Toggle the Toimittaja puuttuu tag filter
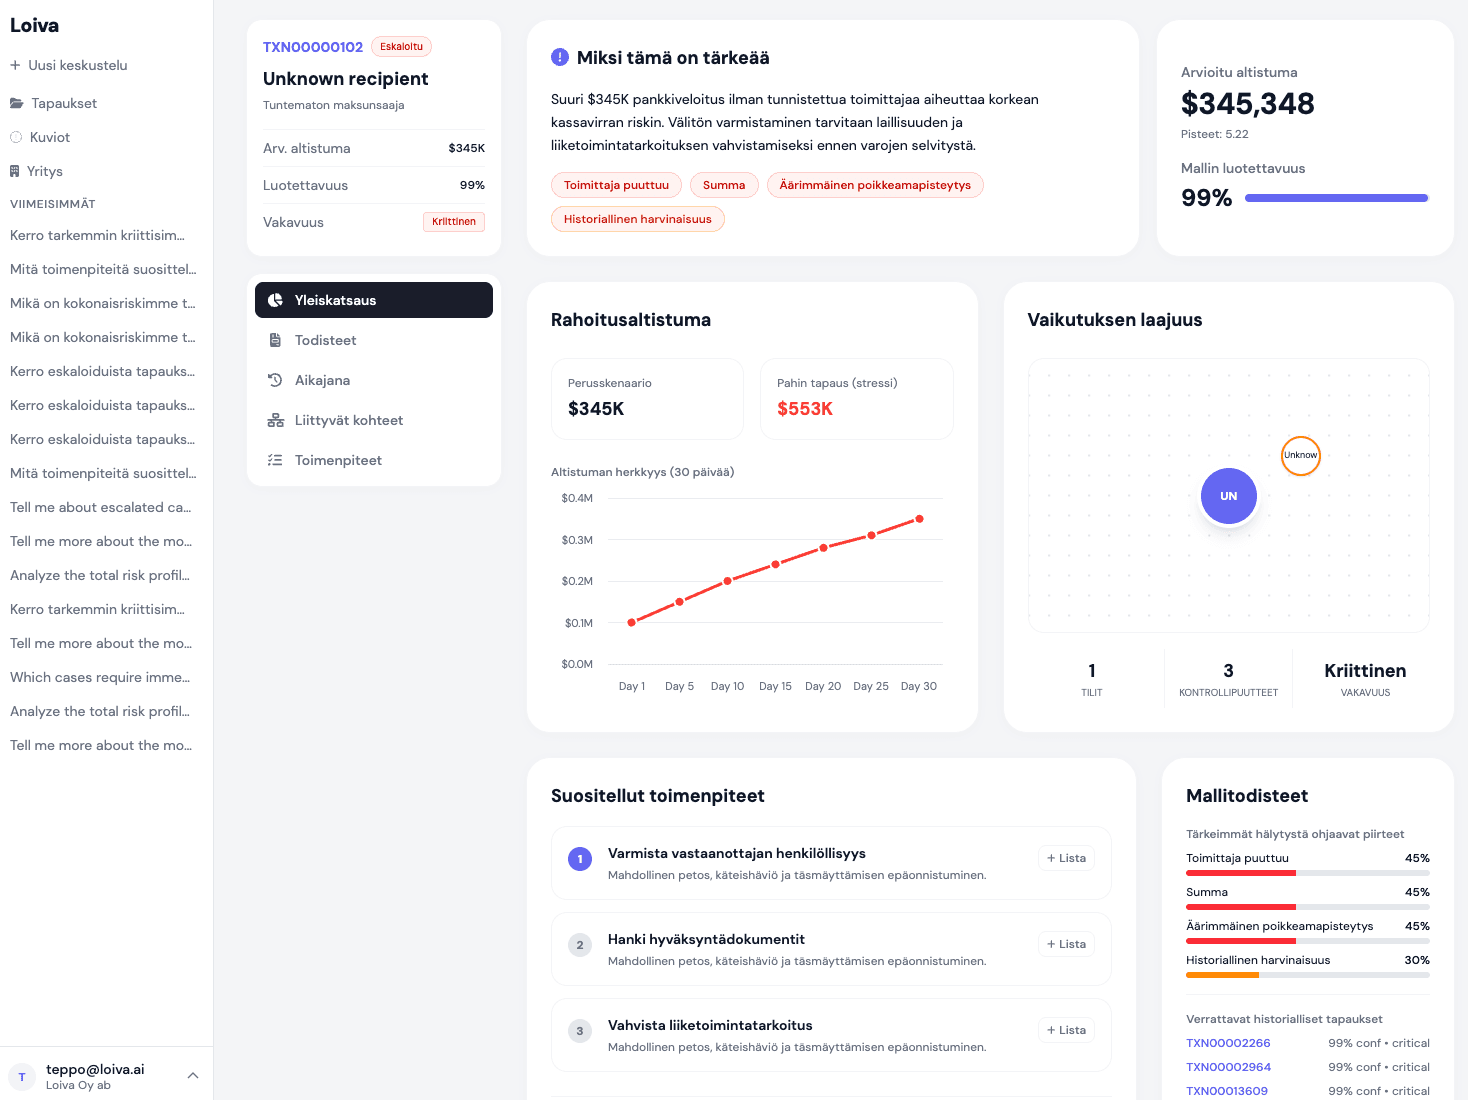The height and width of the screenshot is (1100, 1468). click(x=616, y=185)
